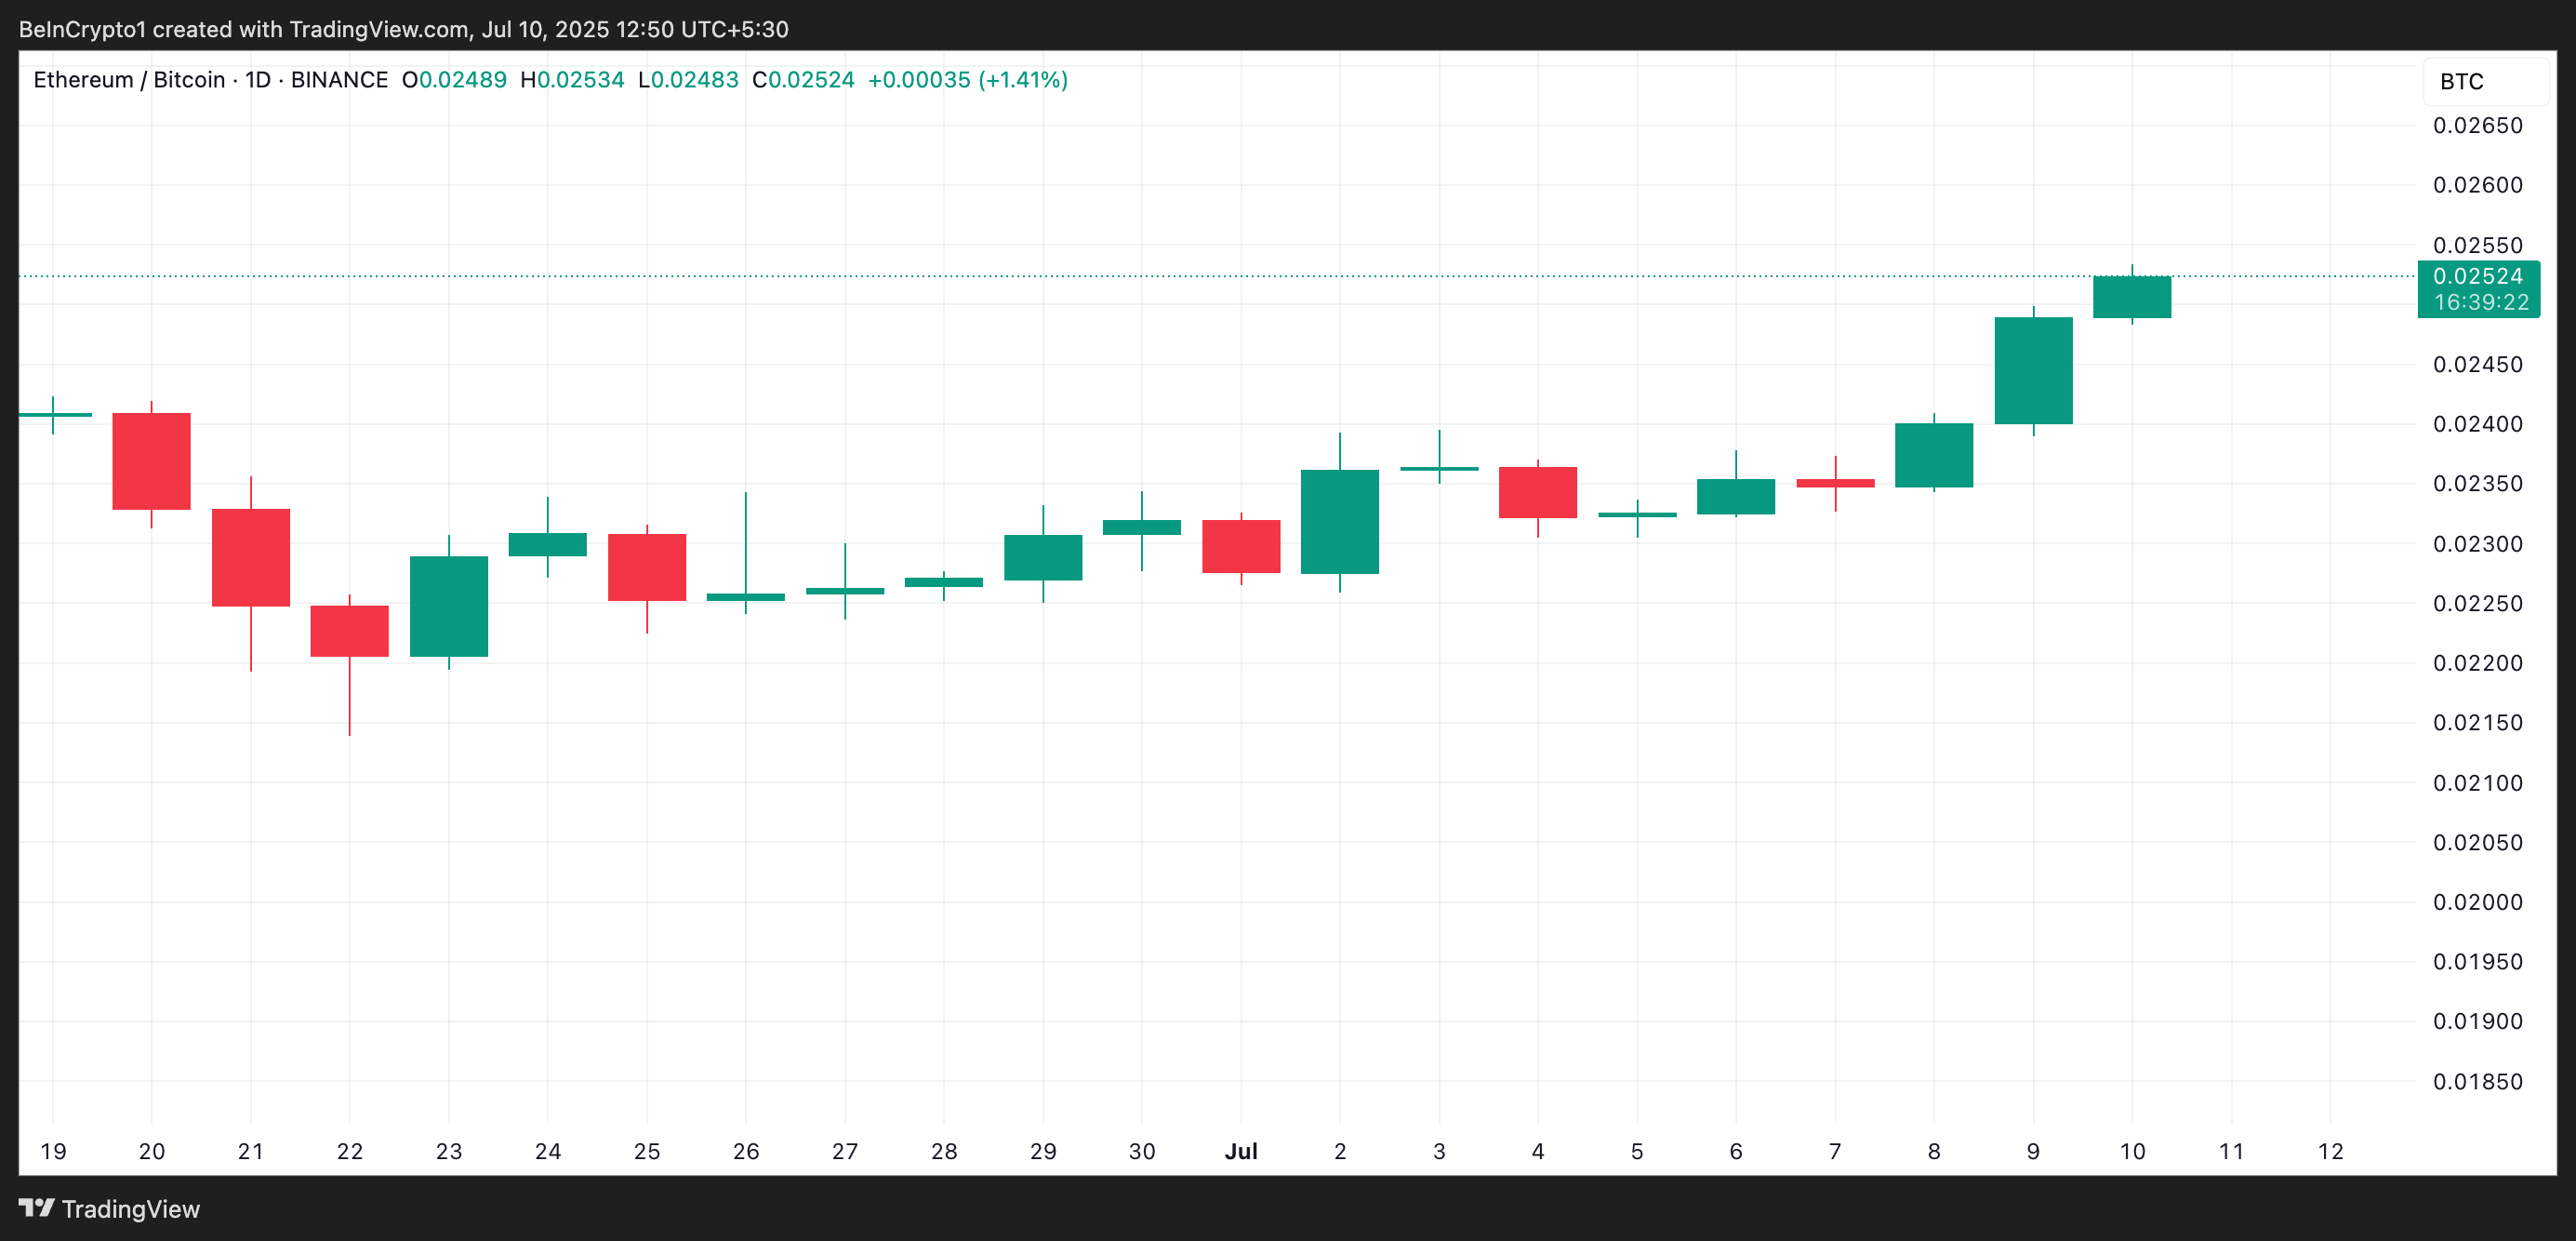The width and height of the screenshot is (2576, 1241).
Task: Click the 0.02650 price scale label
Action: pos(2477,126)
